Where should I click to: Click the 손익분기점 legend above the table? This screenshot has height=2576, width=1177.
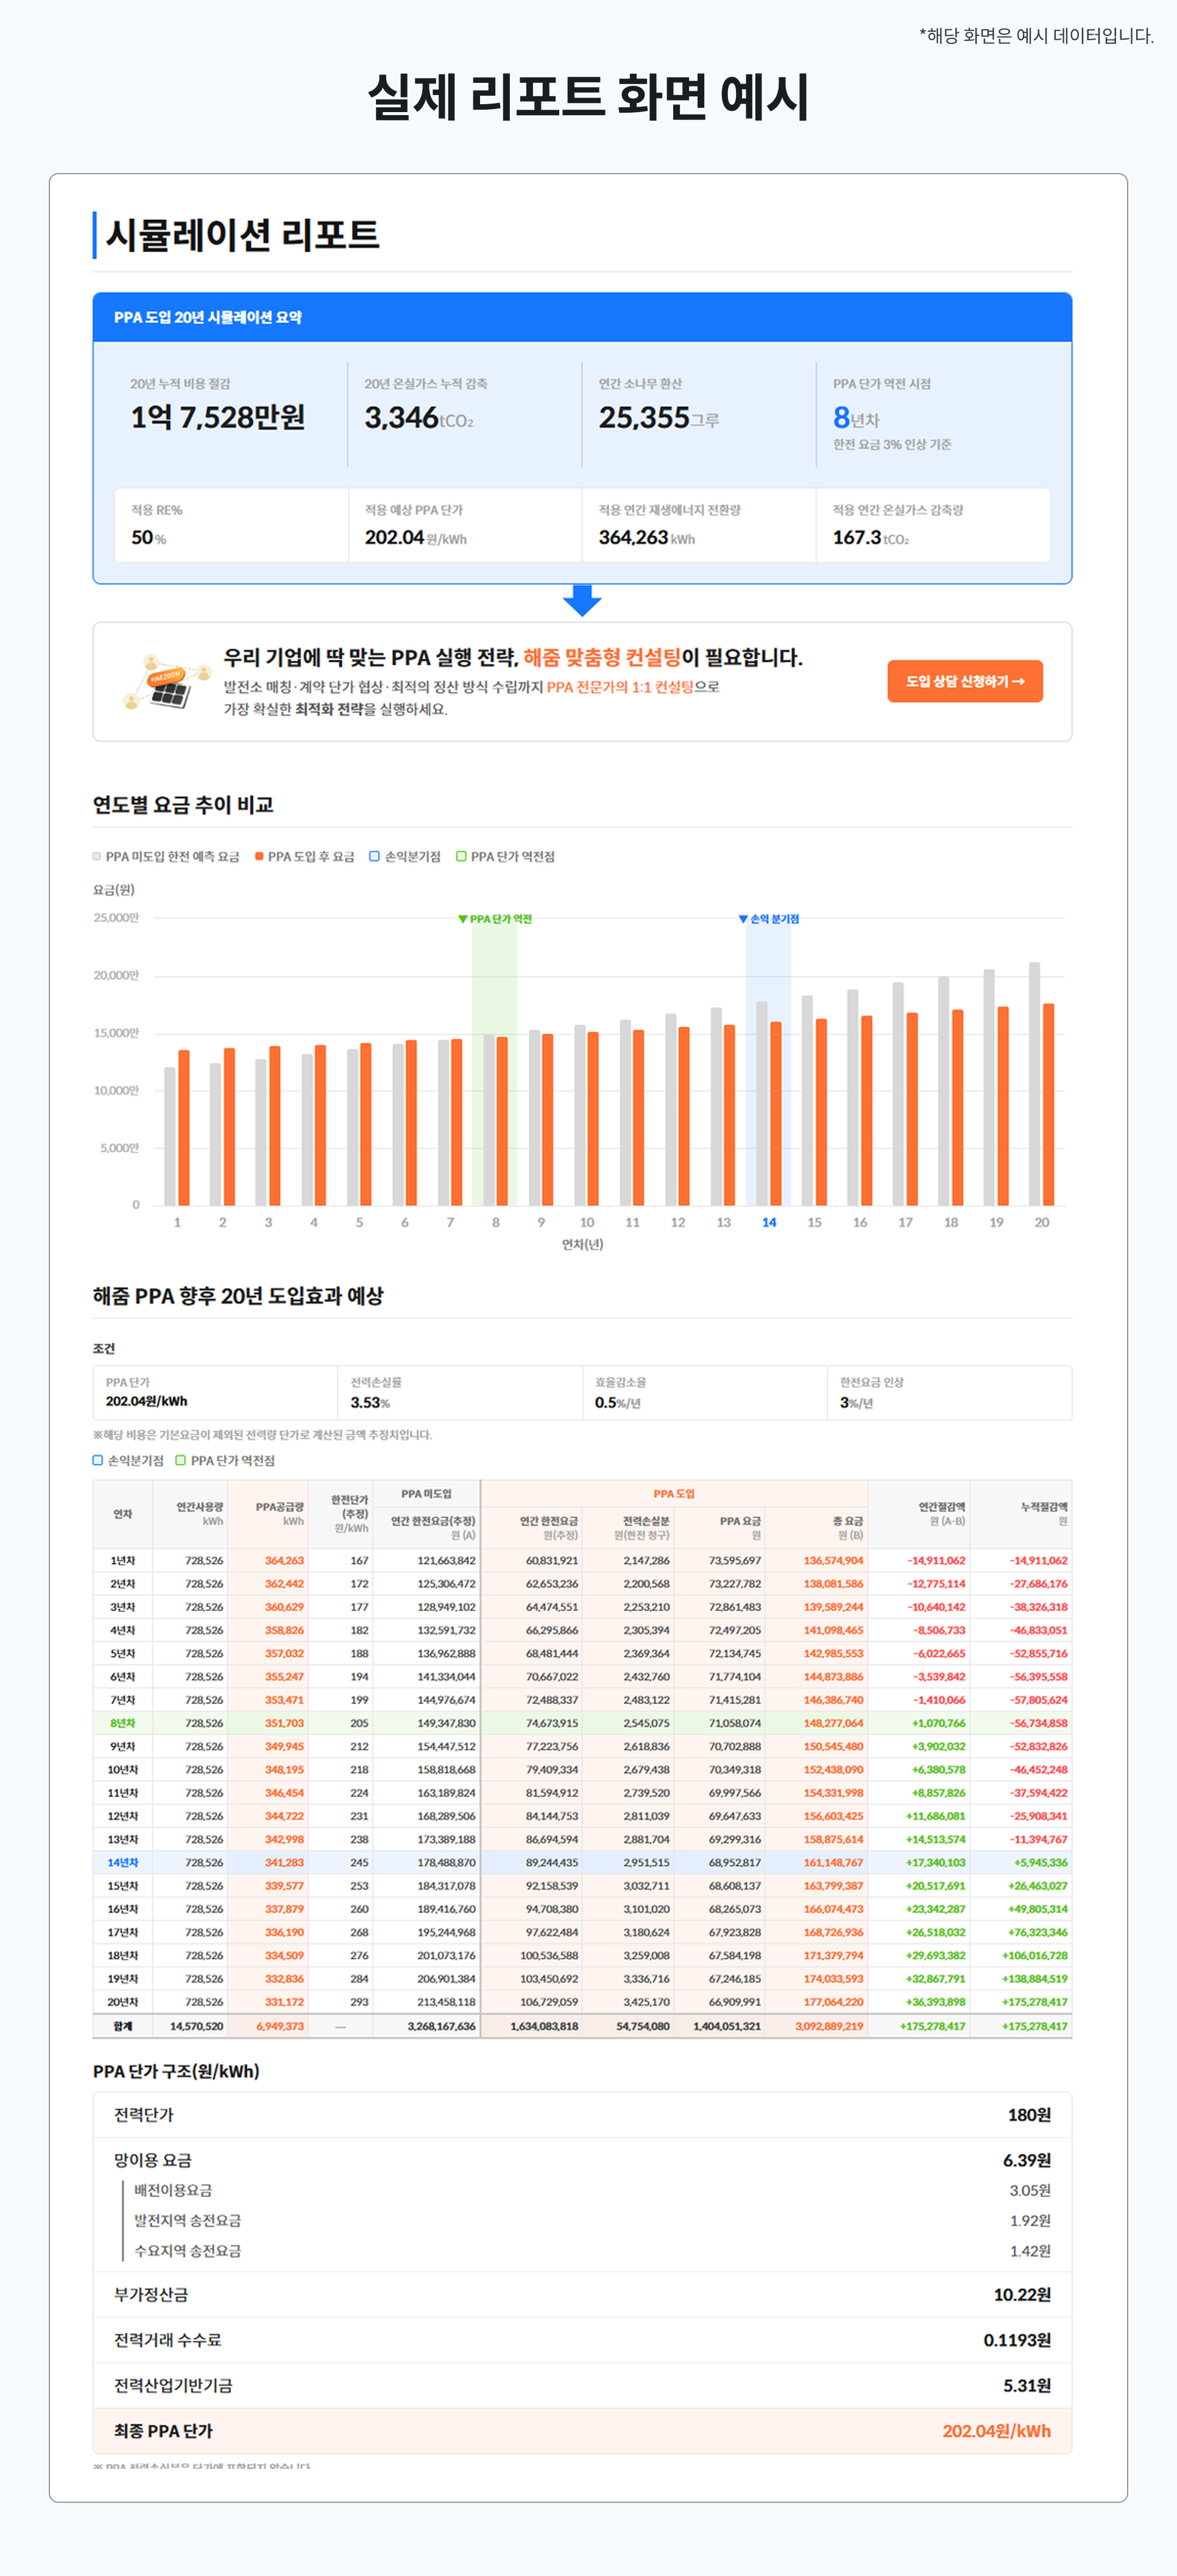pos(128,1460)
